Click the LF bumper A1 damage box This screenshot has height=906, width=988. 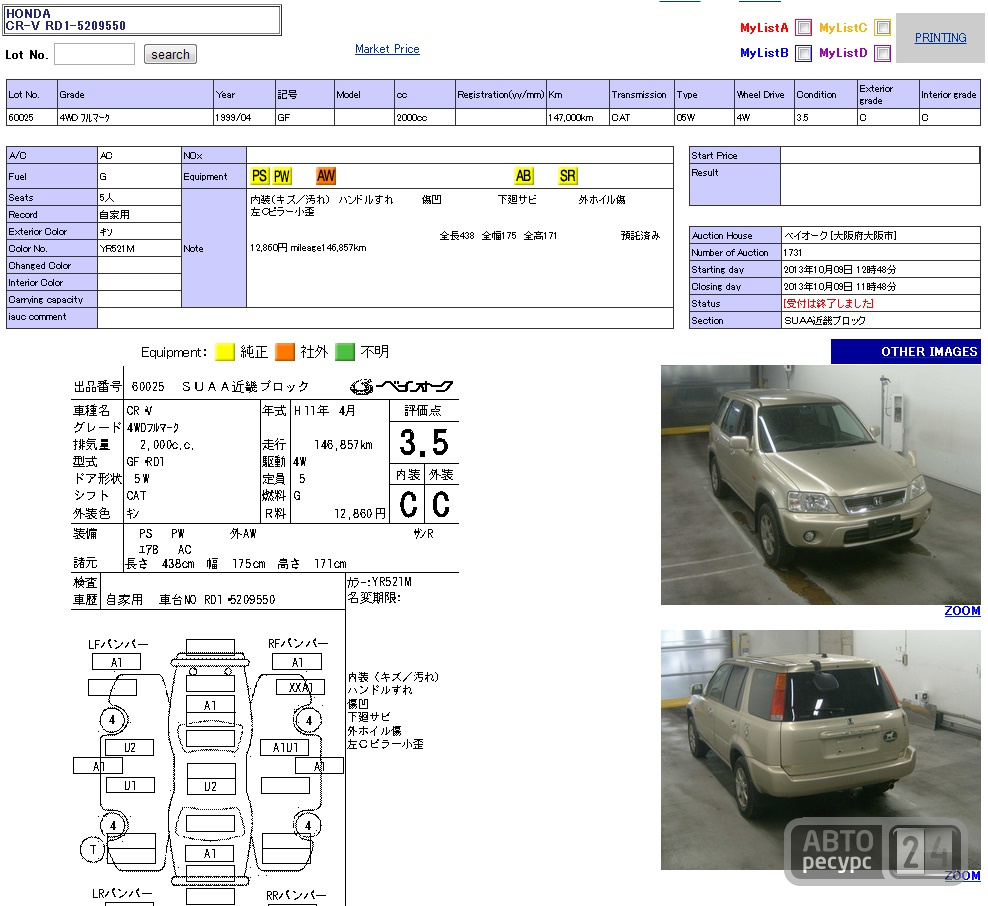click(x=117, y=662)
